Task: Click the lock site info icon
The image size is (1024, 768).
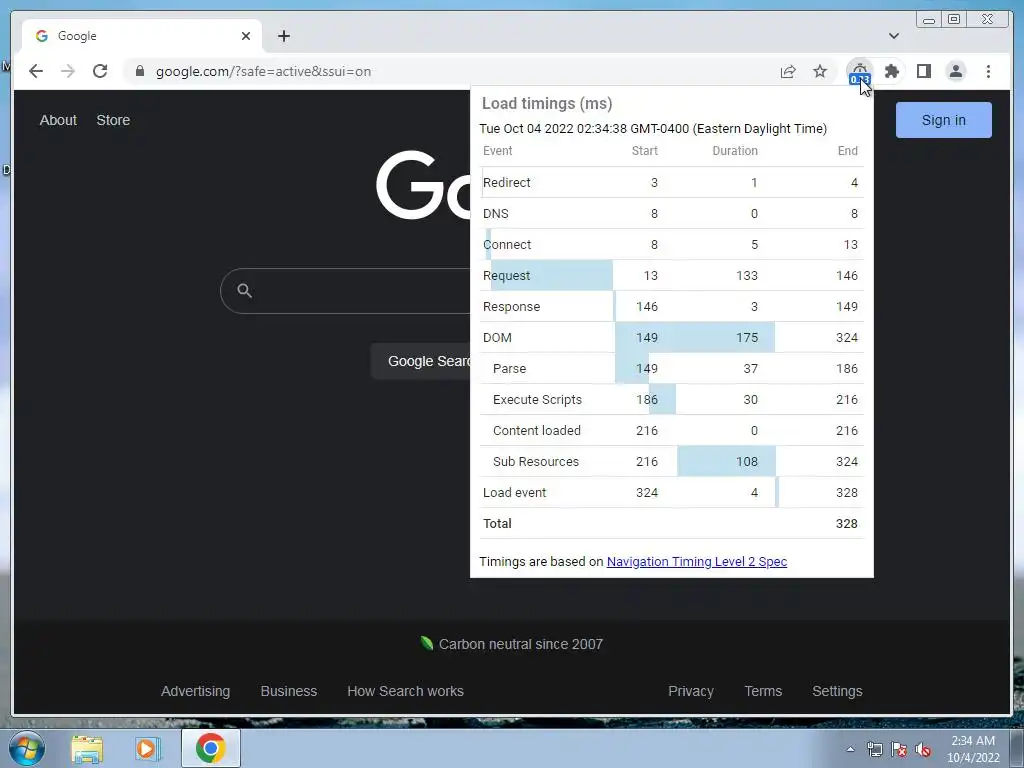Action: [x=140, y=71]
